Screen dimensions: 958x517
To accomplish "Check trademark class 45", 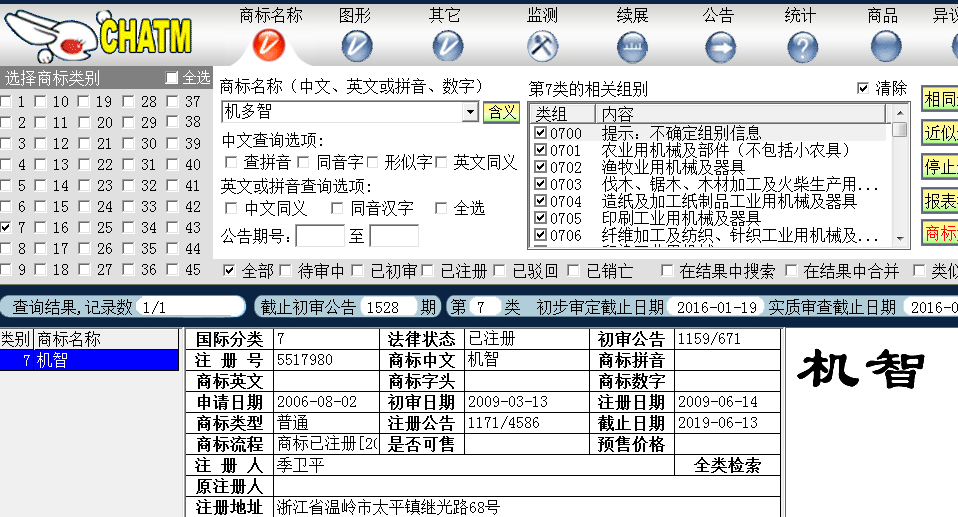I will tap(173, 270).
